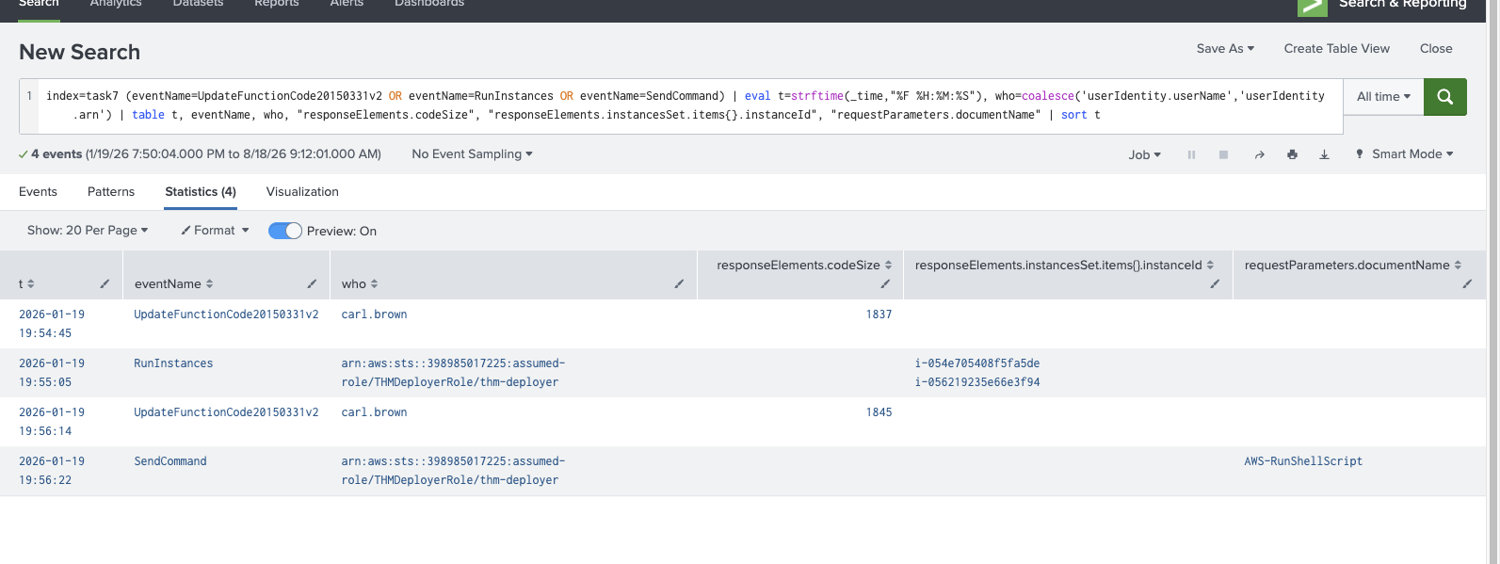Edit format of instanceId column pencil
Image resolution: width=1500 pixels, height=564 pixels.
(x=1215, y=284)
